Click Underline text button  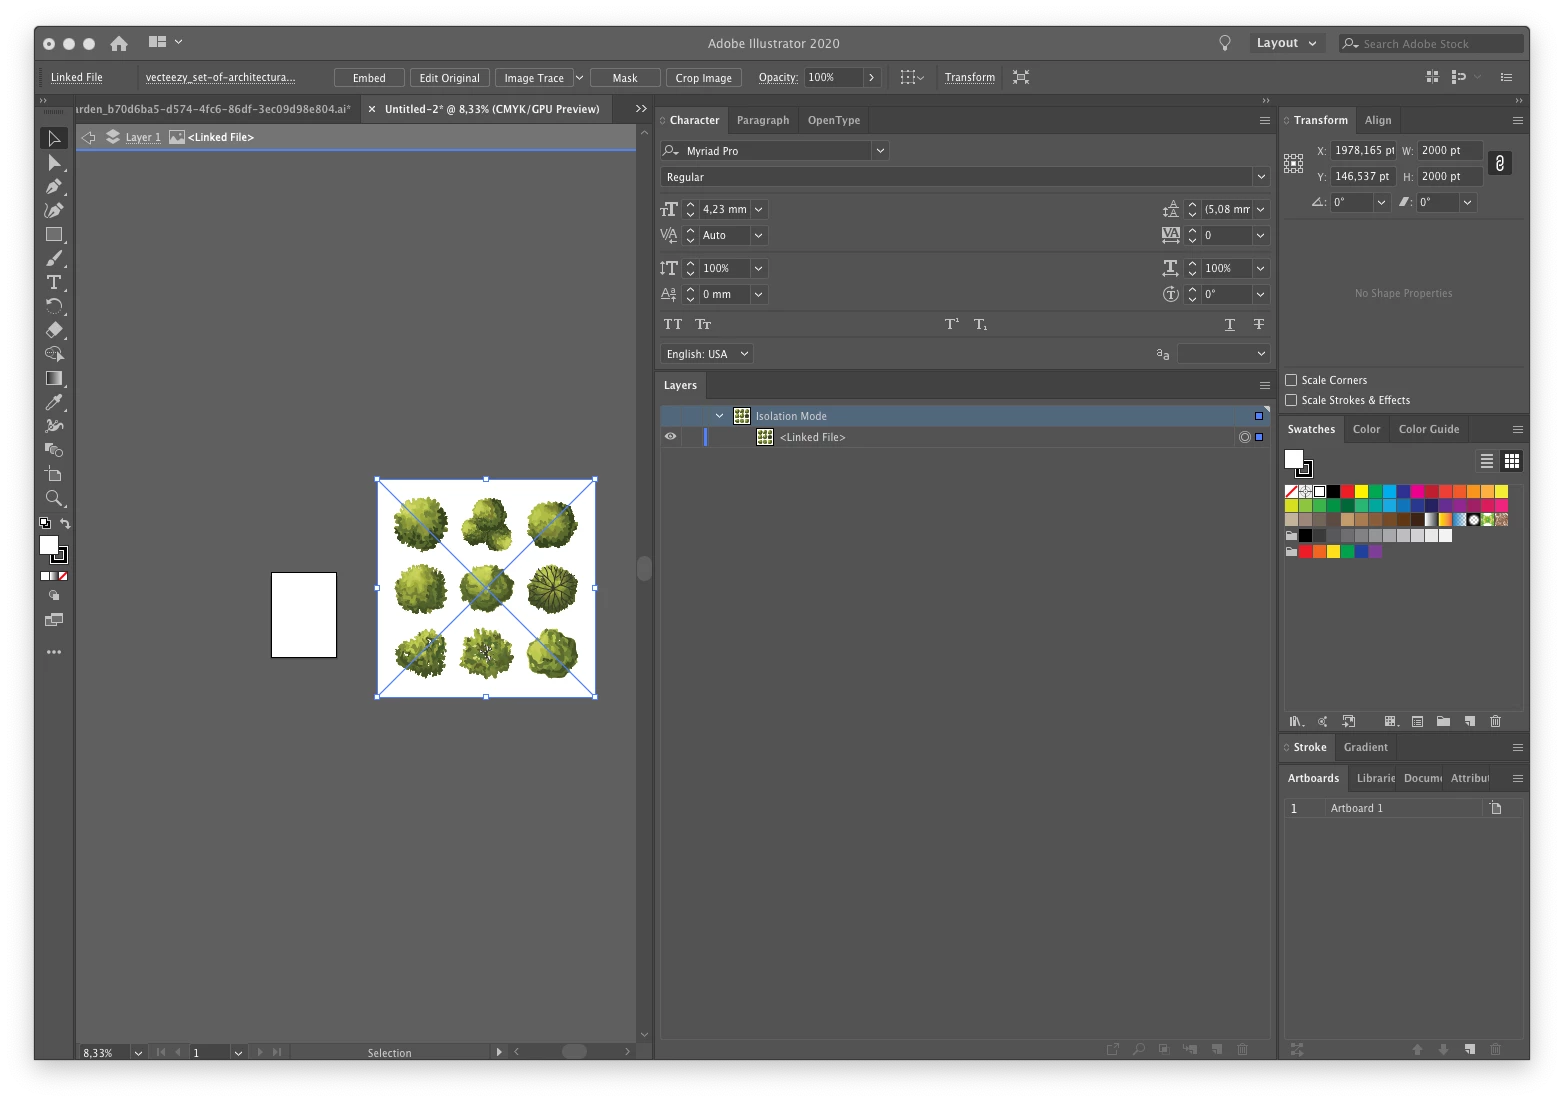click(x=1230, y=324)
